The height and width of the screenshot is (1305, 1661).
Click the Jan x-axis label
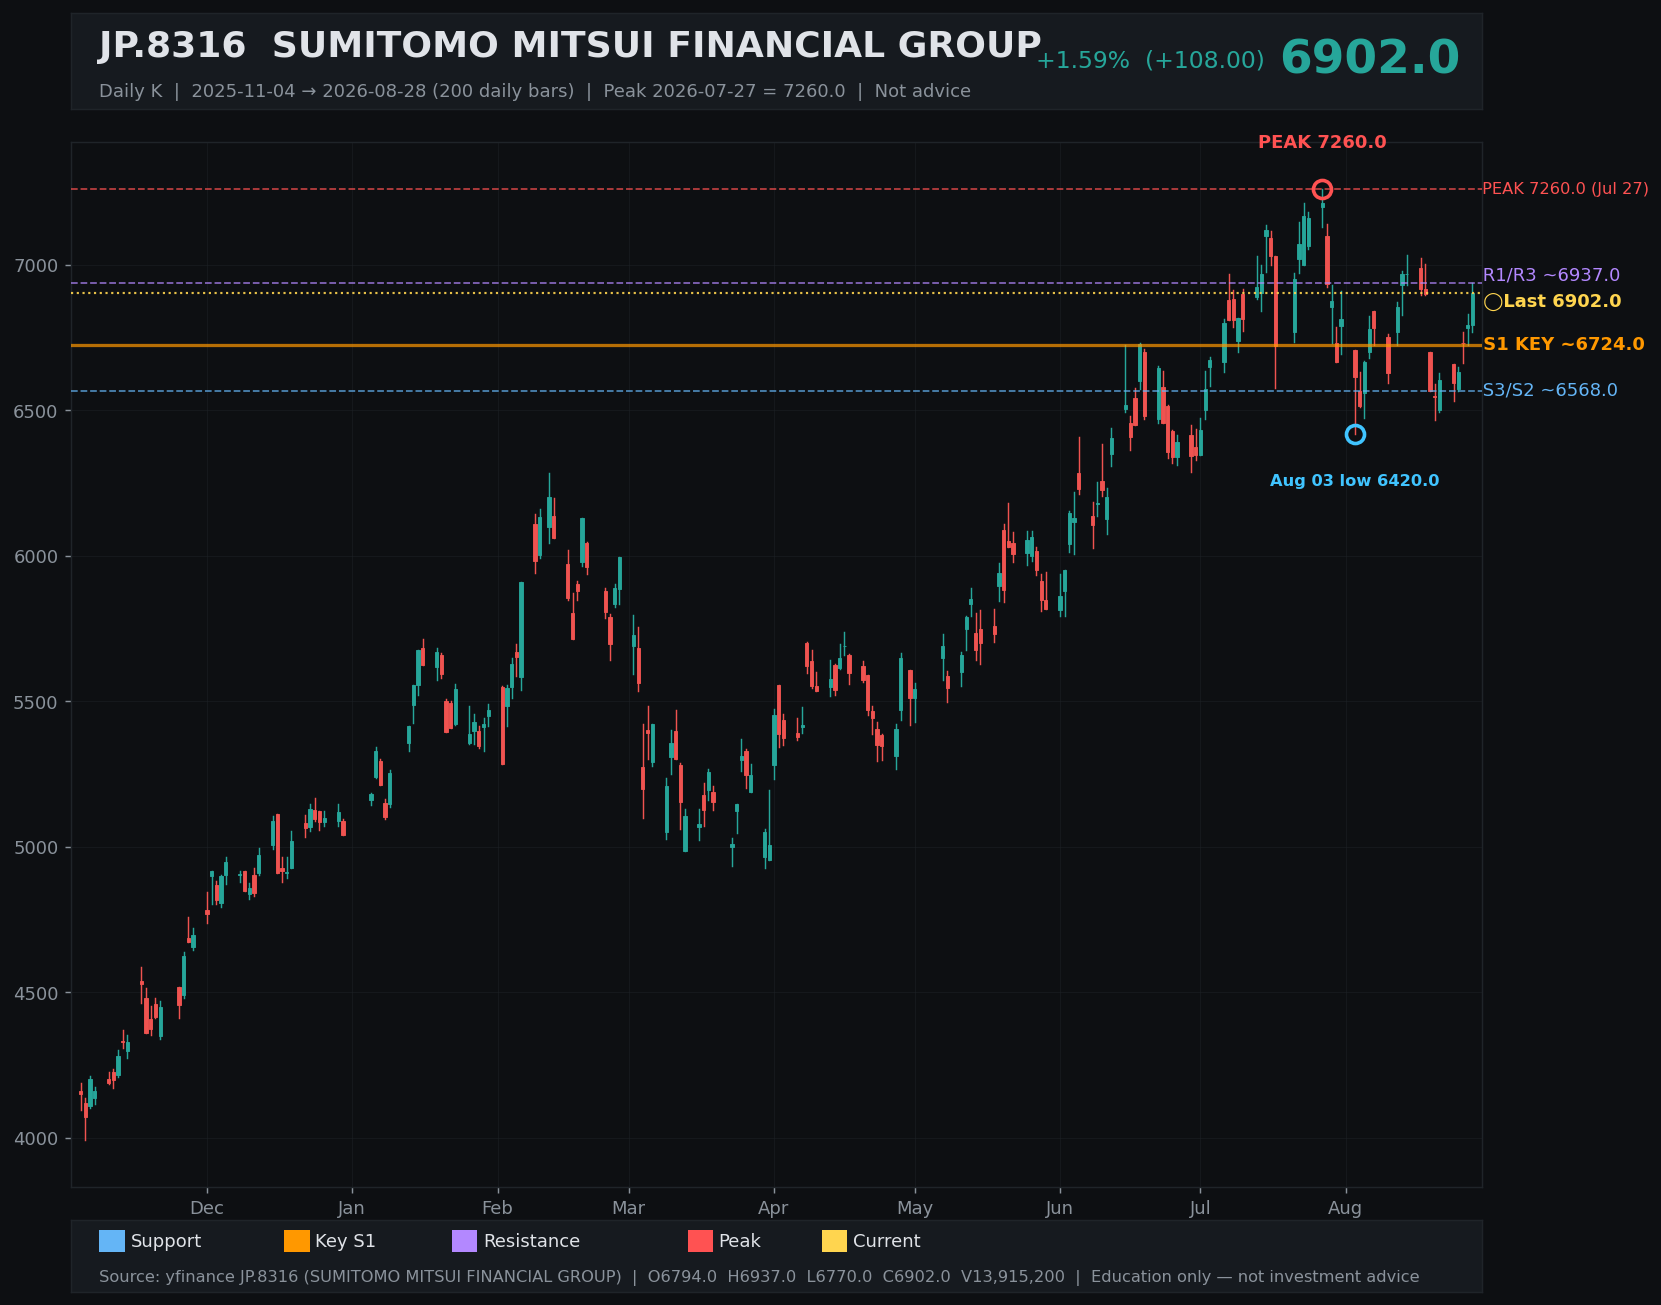[x=351, y=1208]
